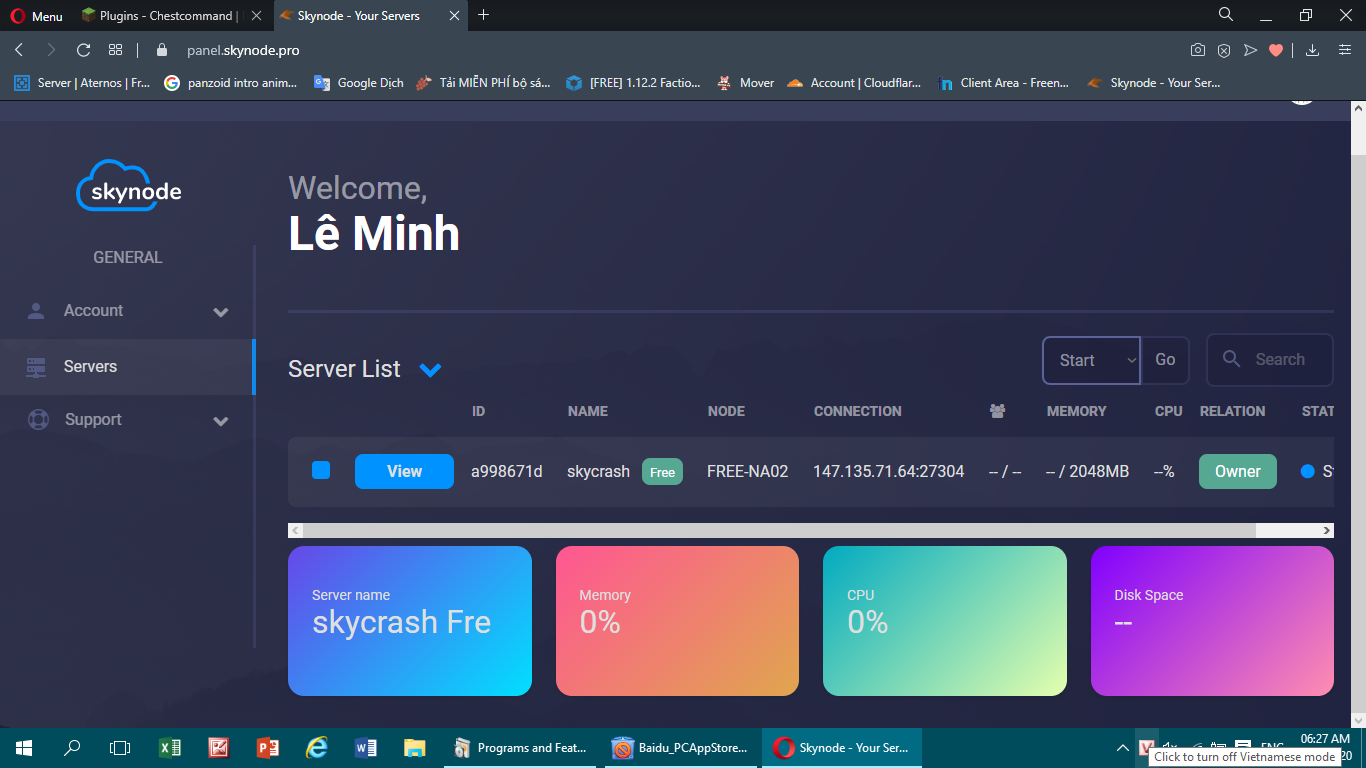Open a new browser tab with plus
1366x768 pixels.
484,15
